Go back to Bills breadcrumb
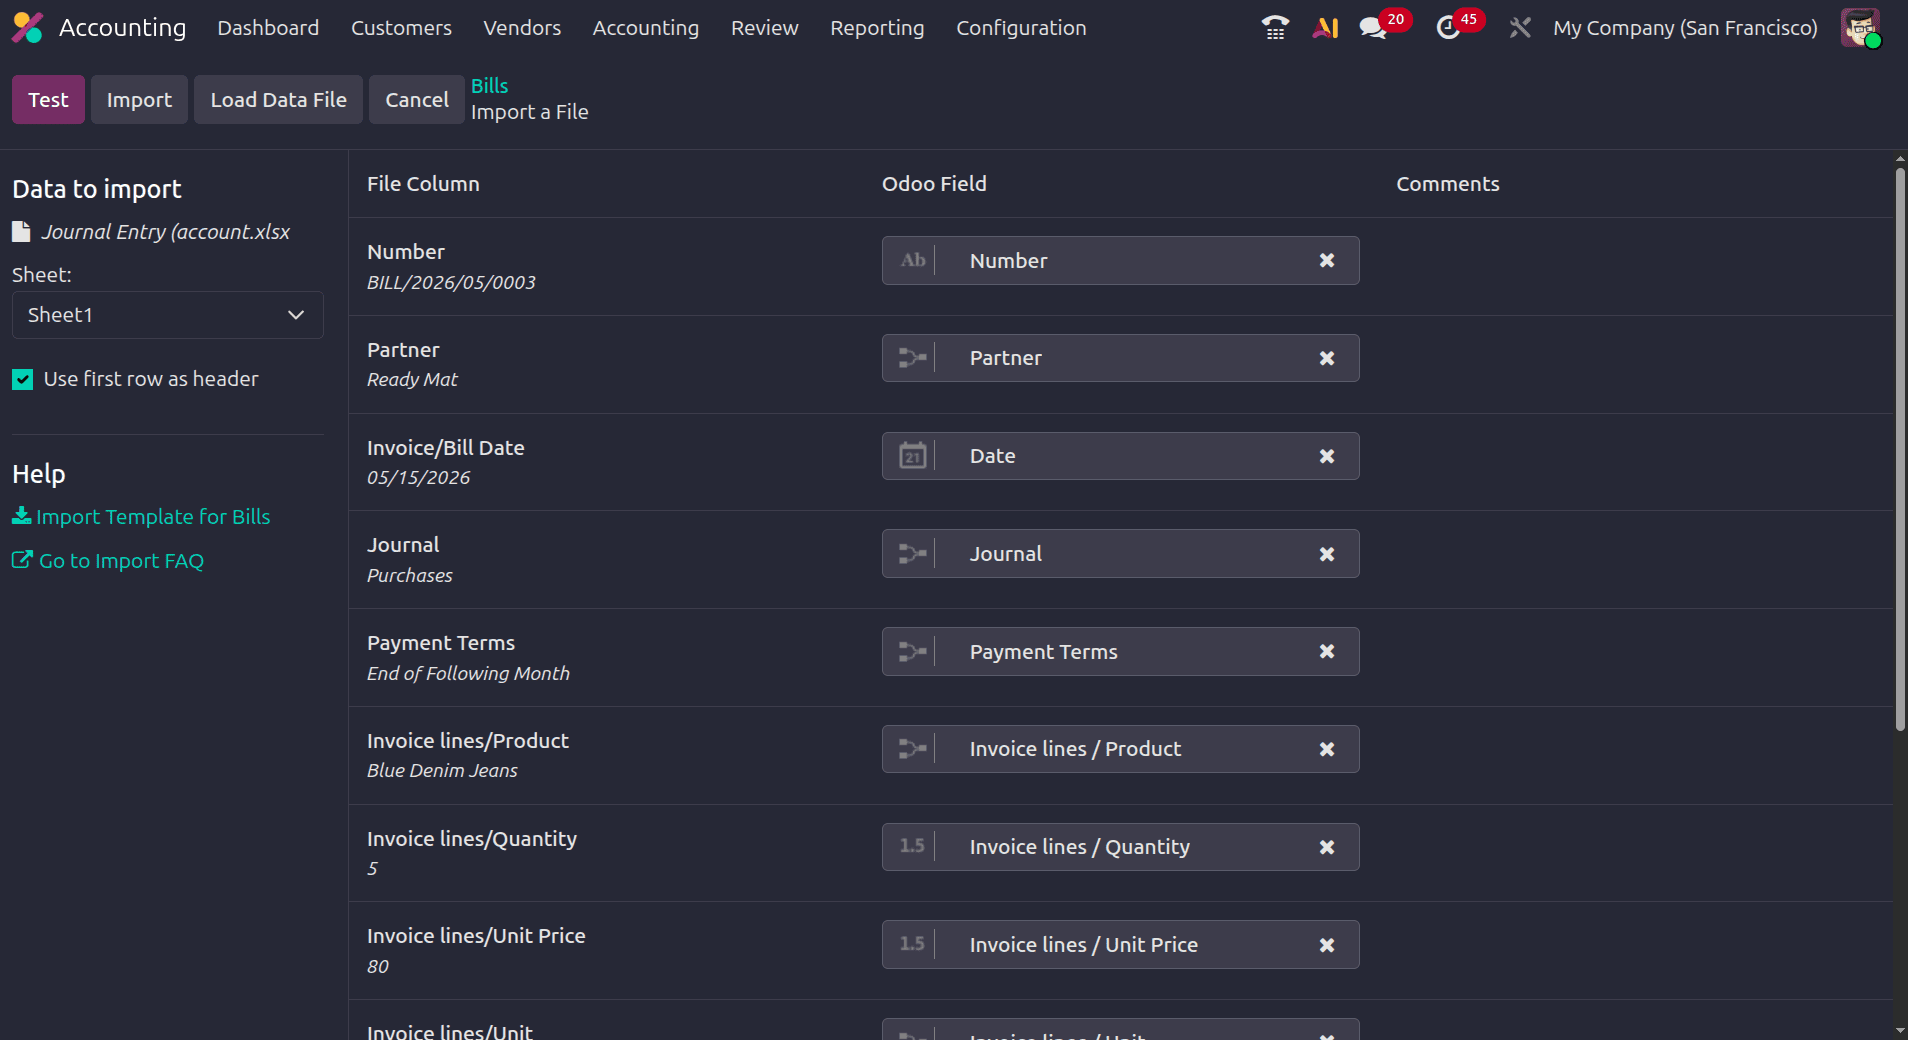The width and height of the screenshot is (1908, 1040). (x=490, y=86)
